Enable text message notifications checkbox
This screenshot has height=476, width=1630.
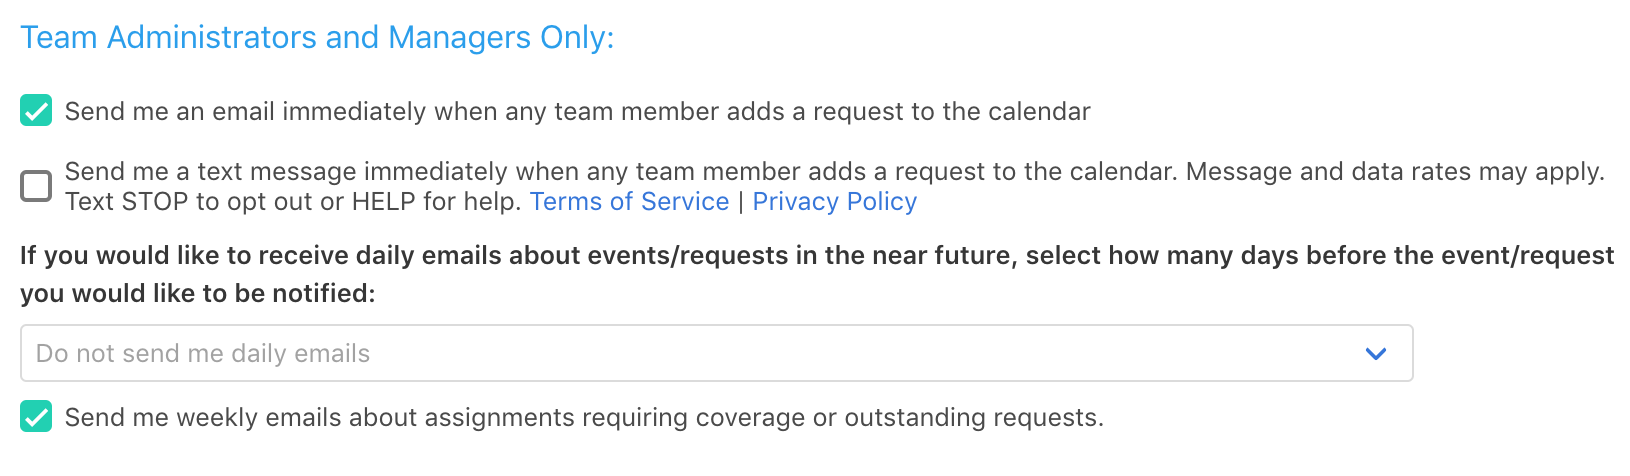click(36, 186)
